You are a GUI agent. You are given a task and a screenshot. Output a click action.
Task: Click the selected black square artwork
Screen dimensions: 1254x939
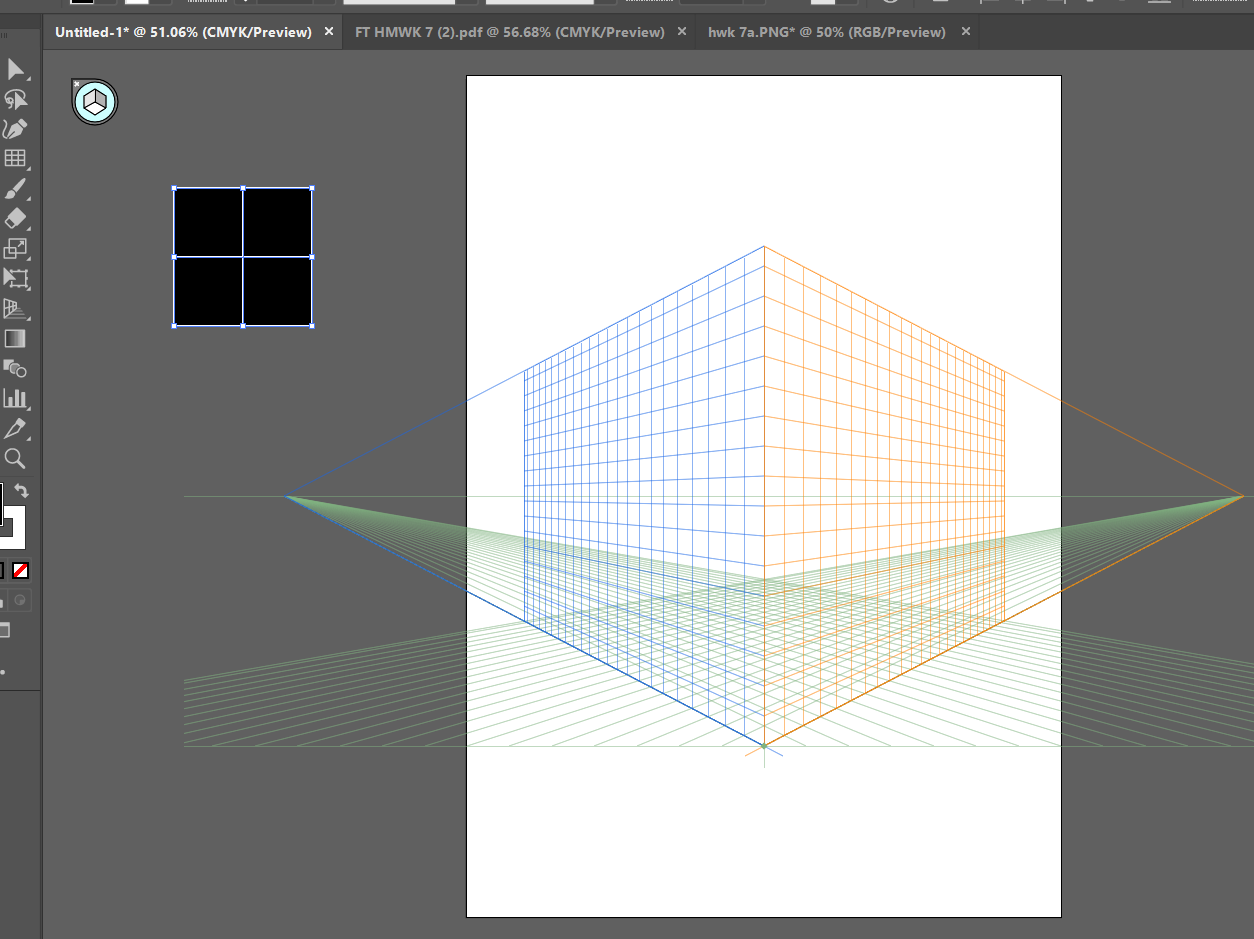(242, 257)
